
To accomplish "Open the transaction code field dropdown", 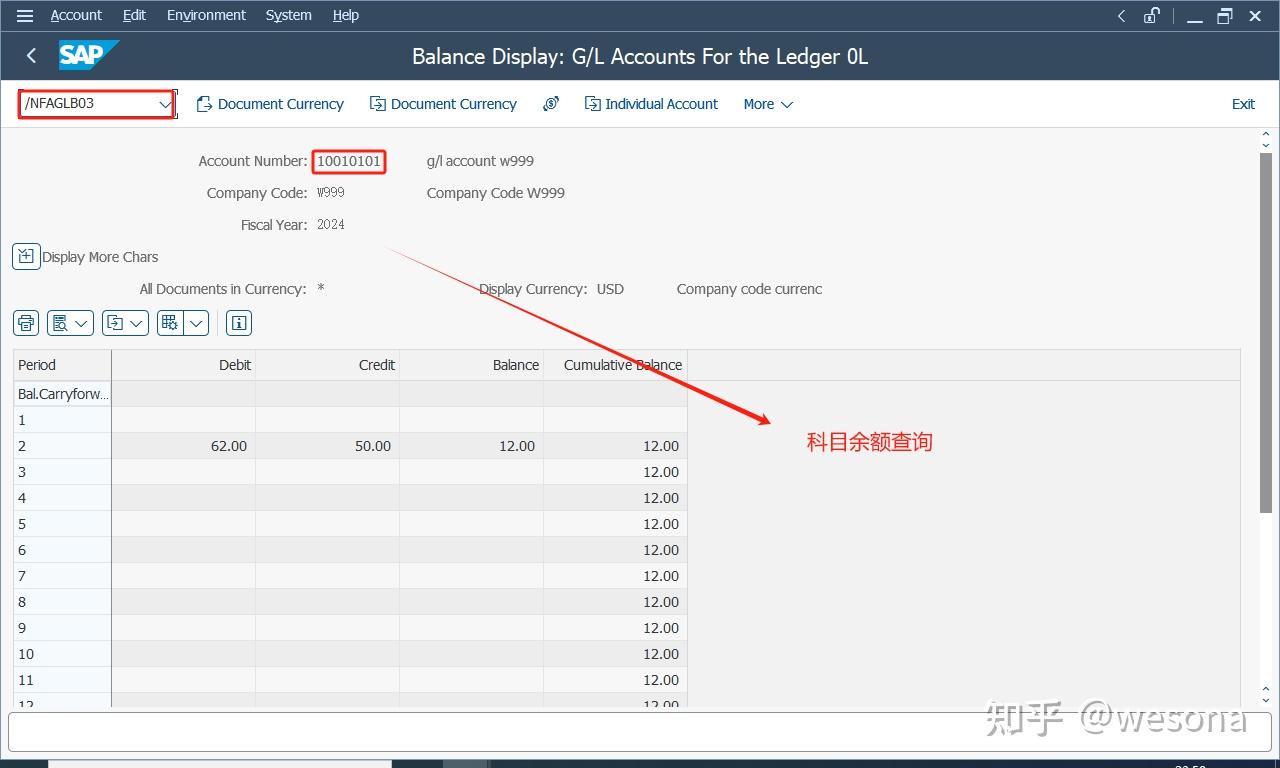I will (x=163, y=103).
